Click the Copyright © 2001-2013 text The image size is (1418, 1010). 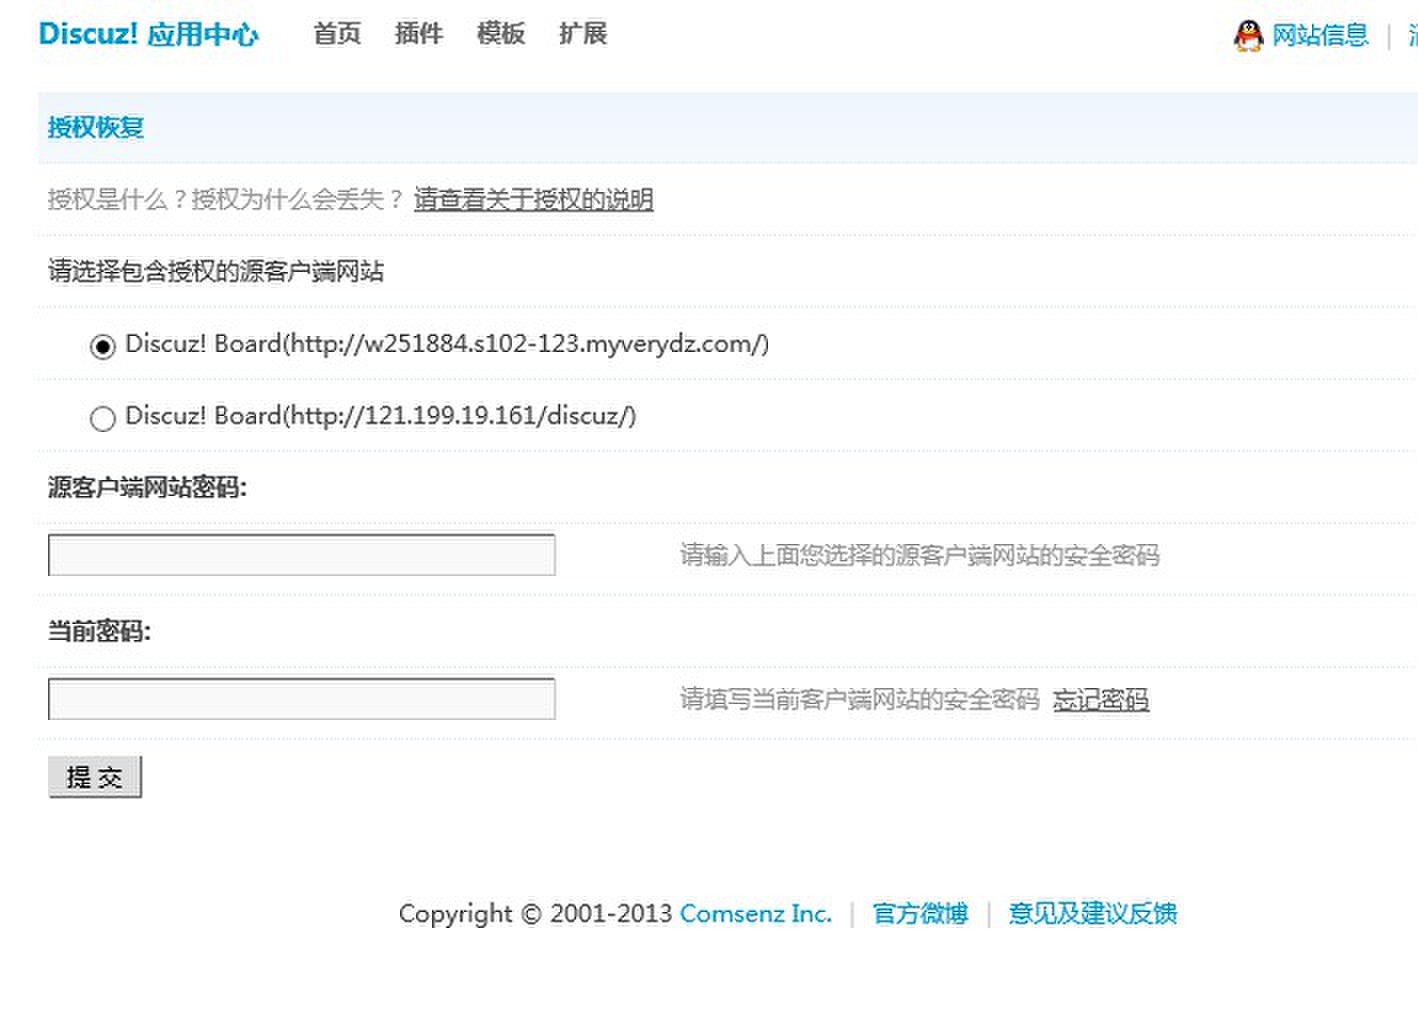(x=535, y=913)
